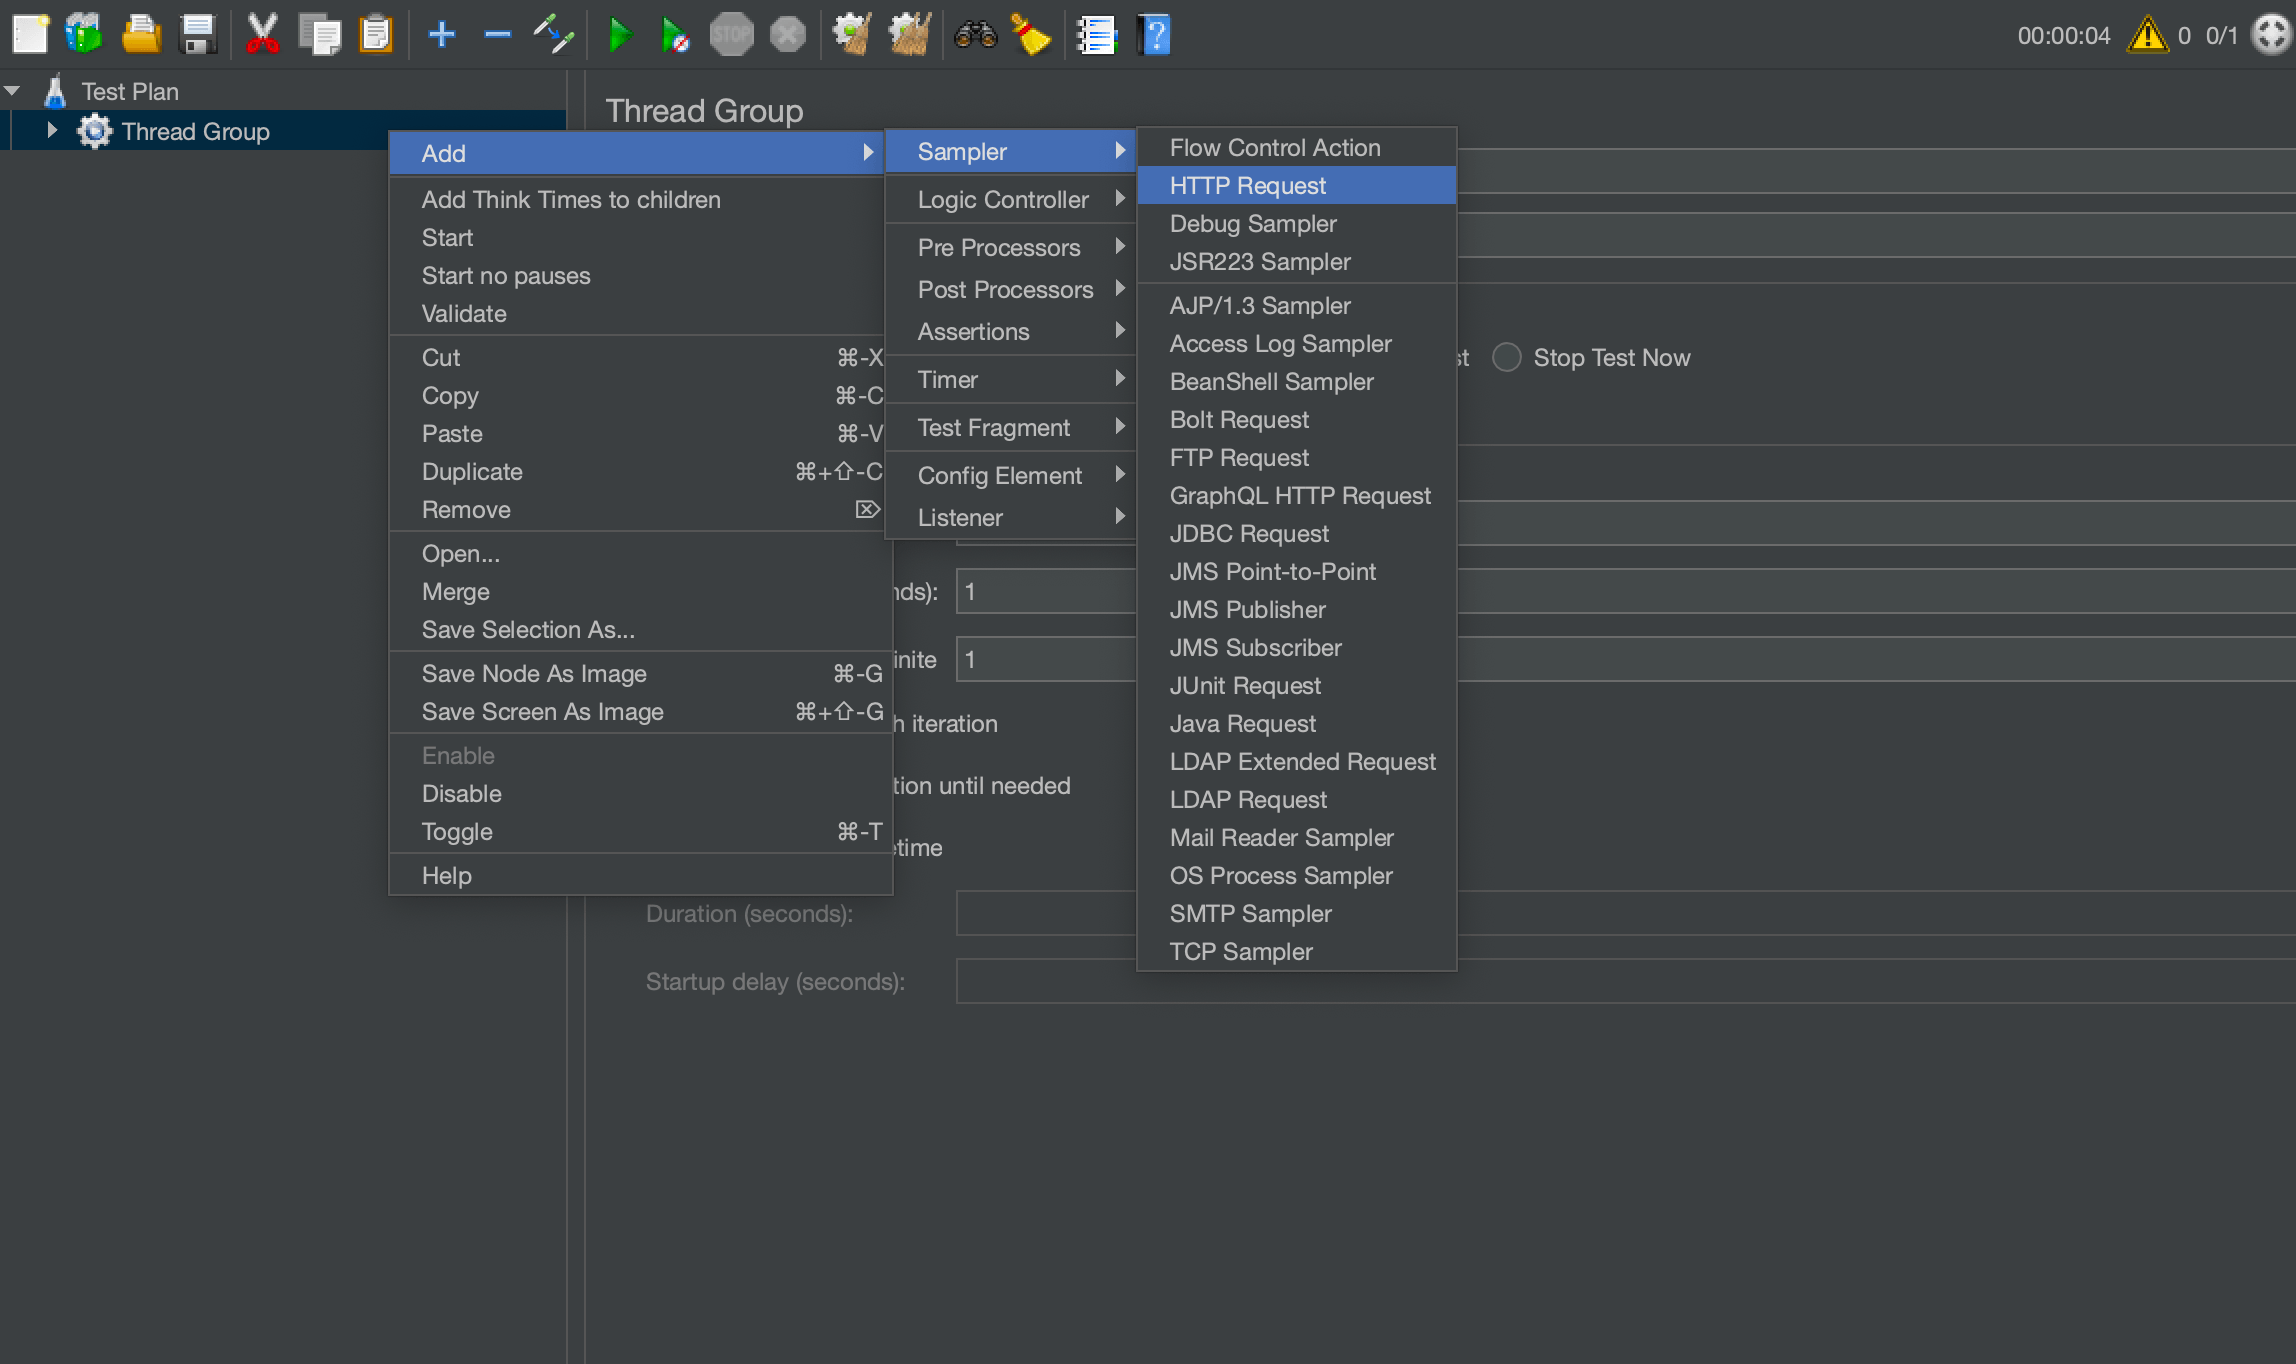Expand the Thread Group tree node
2296x1364 pixels.
(x=52, y=131)
